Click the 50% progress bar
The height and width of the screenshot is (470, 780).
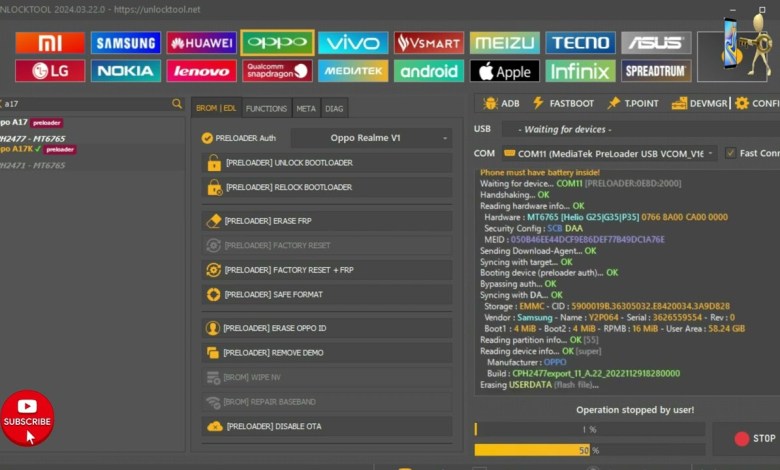click(x=590, y=450)
